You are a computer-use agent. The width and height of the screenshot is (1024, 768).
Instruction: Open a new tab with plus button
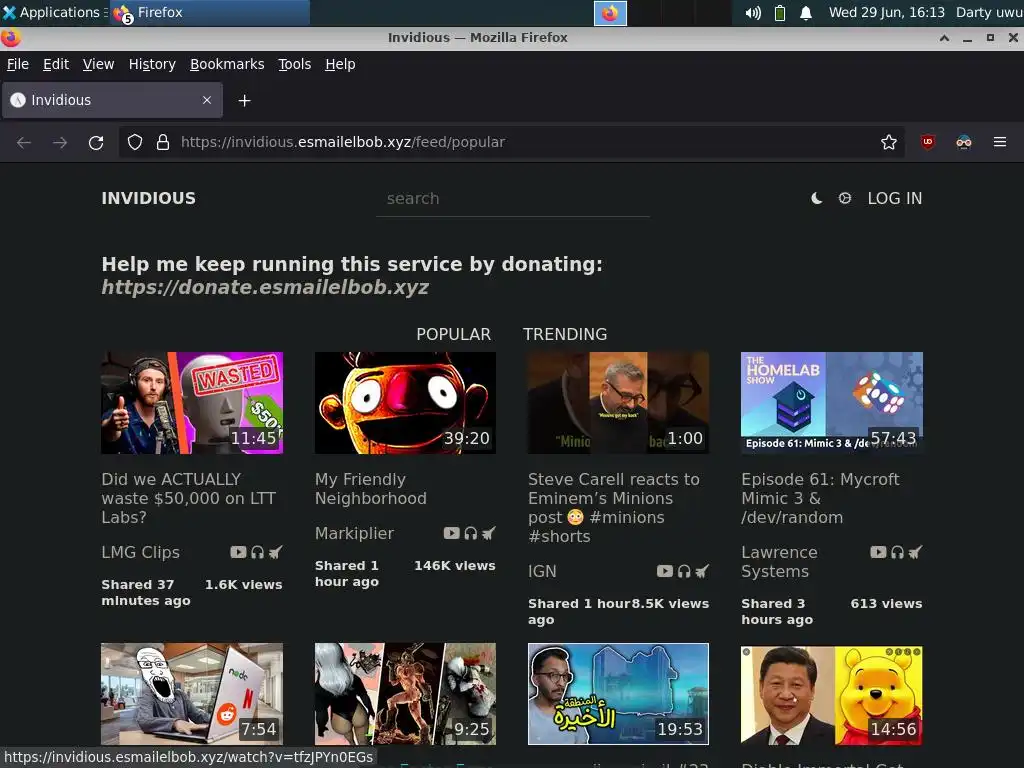(x=244, y=101)
